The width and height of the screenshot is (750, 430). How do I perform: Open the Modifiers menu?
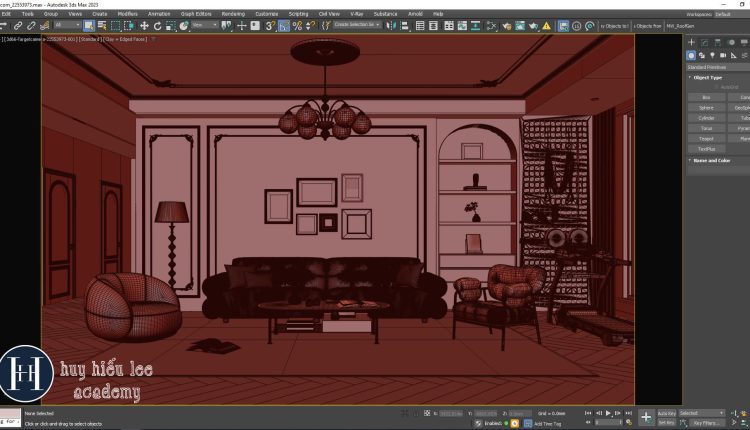coord(128,14)
